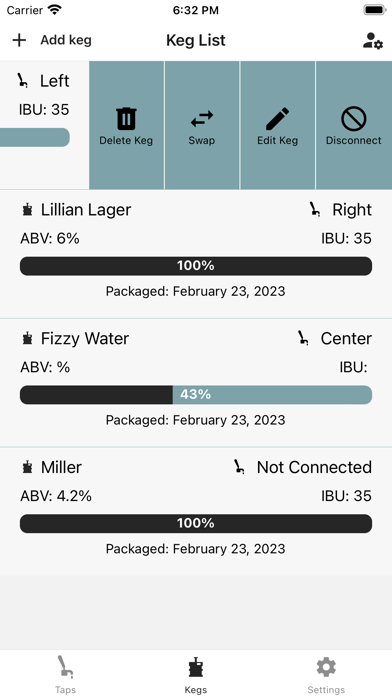Click tap handle icon next to Right
The image size is (392, 696).
coord(315,210)
